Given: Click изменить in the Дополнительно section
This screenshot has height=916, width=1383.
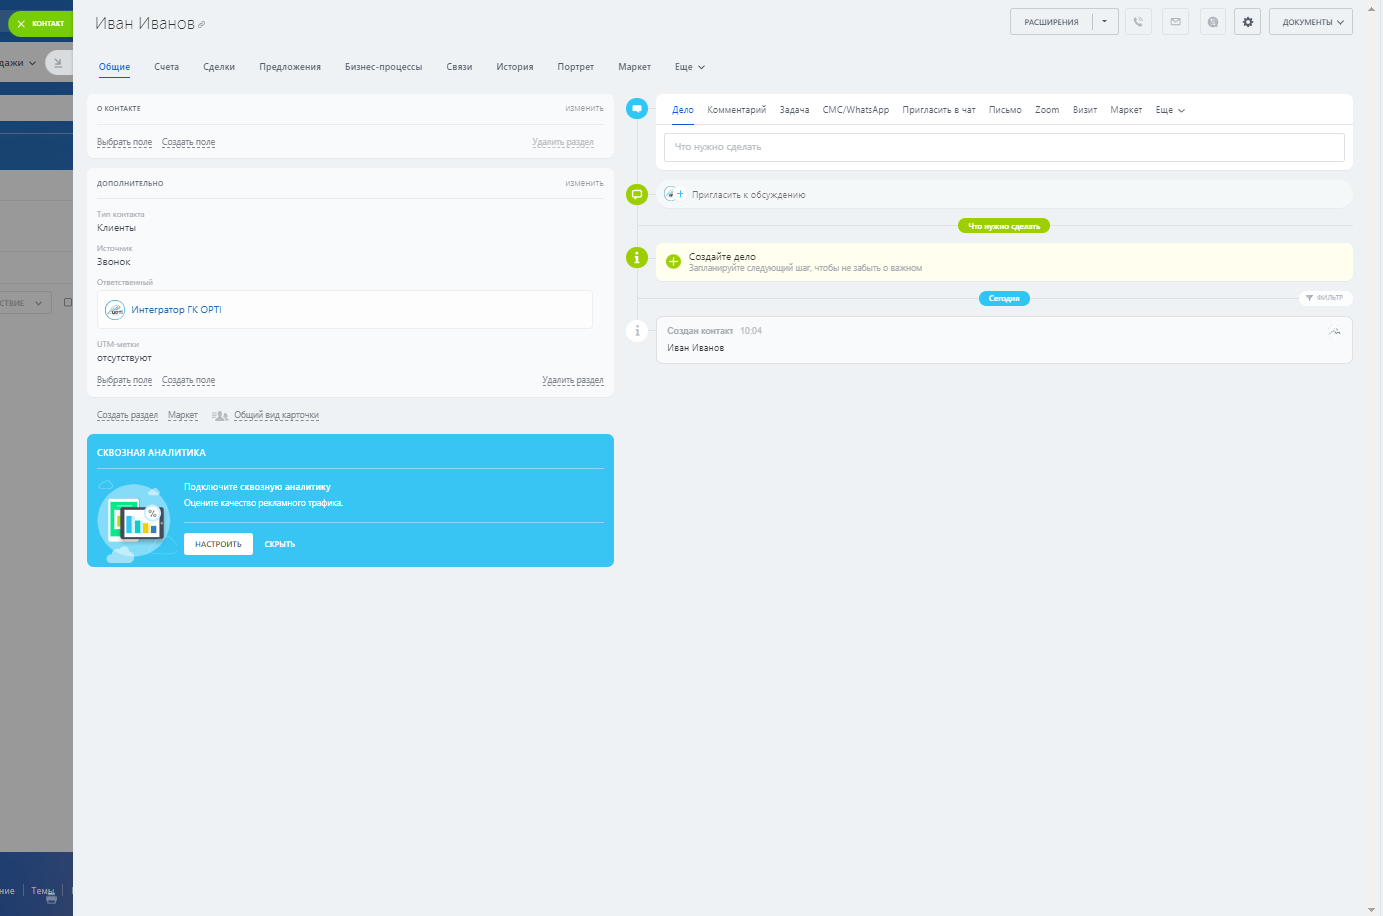Looking at the screenshot, I should 584,183.
